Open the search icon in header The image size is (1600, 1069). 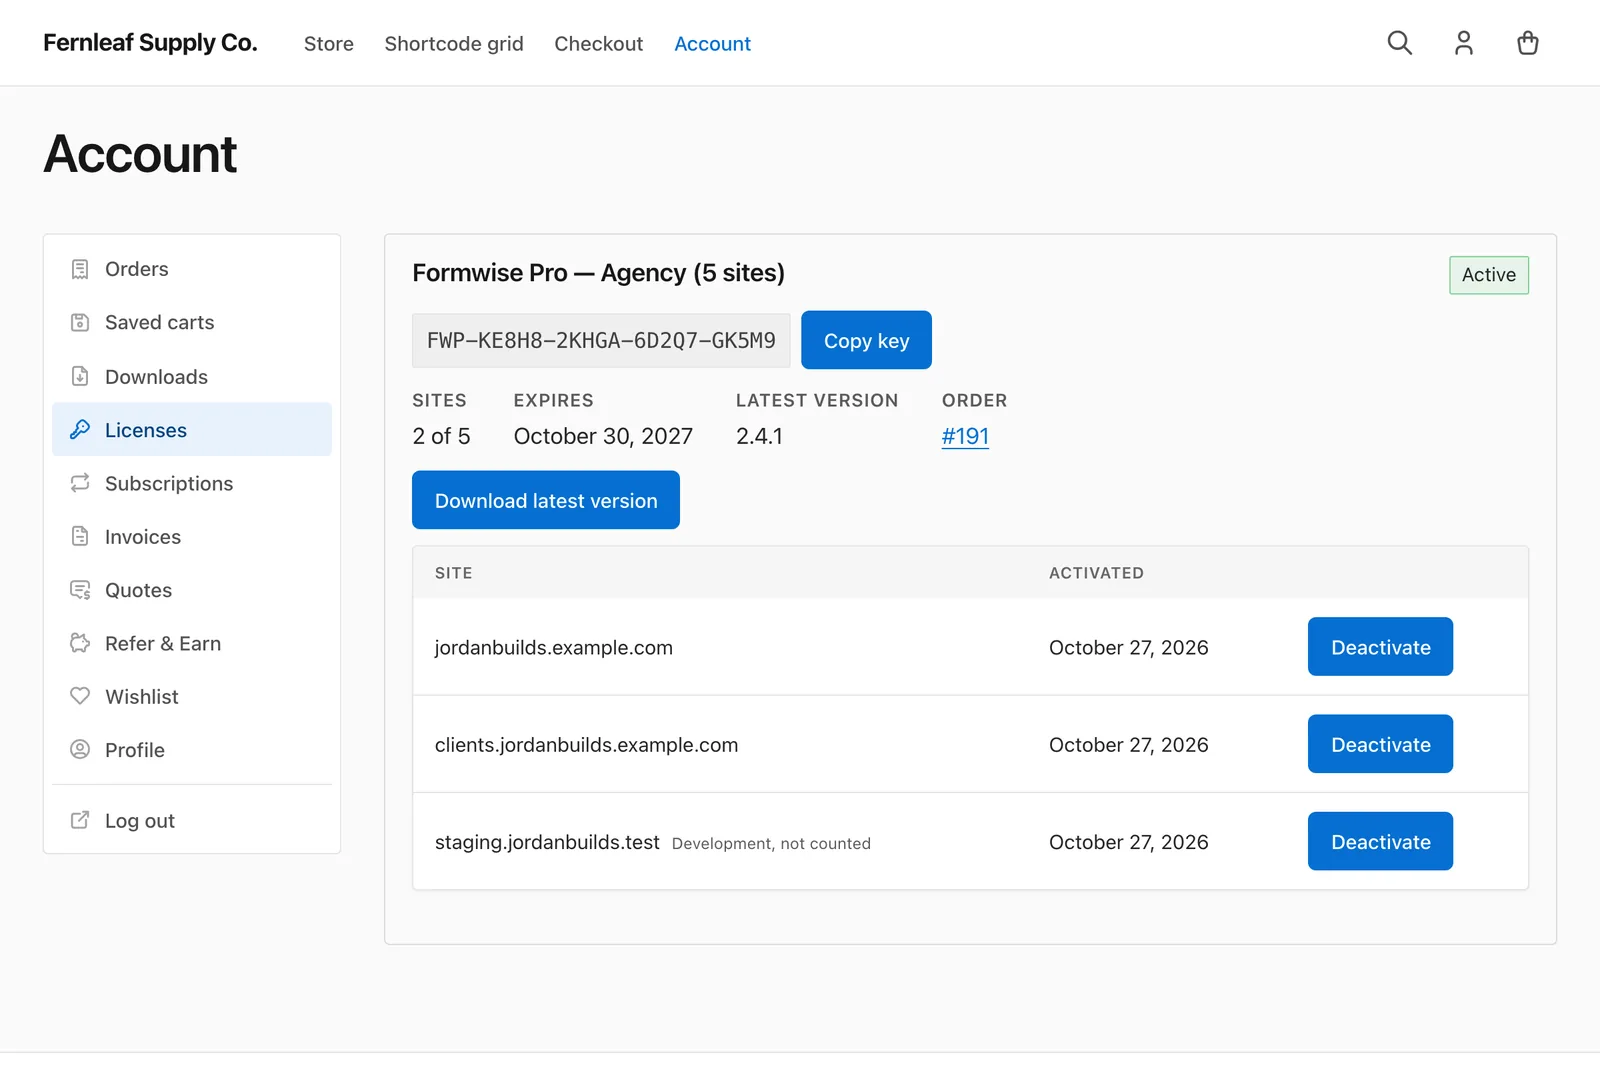click(x=1399, y=43)
